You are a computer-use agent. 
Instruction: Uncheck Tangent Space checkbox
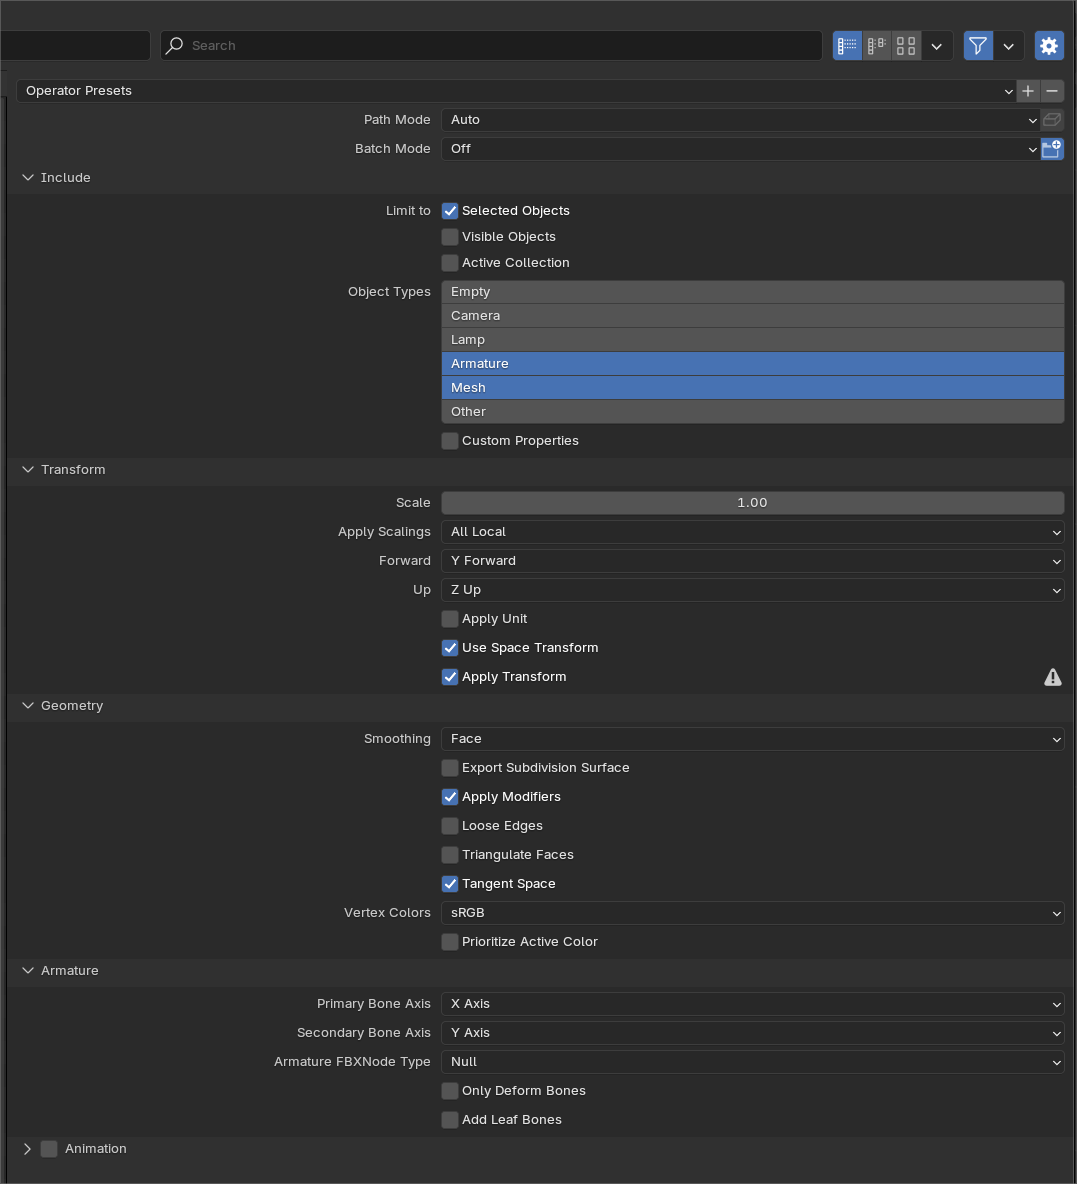[450, 884]
